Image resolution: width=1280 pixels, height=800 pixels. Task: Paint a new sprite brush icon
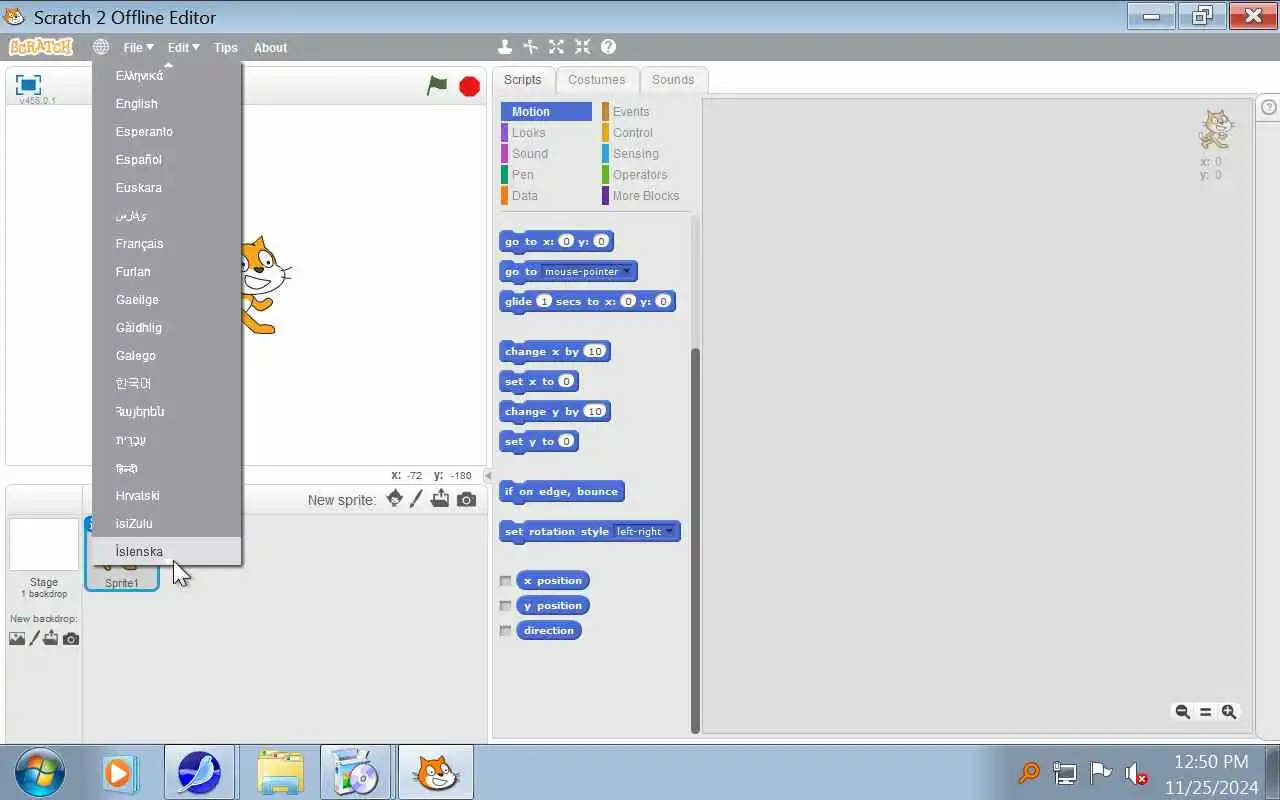[x=417, y=499]
